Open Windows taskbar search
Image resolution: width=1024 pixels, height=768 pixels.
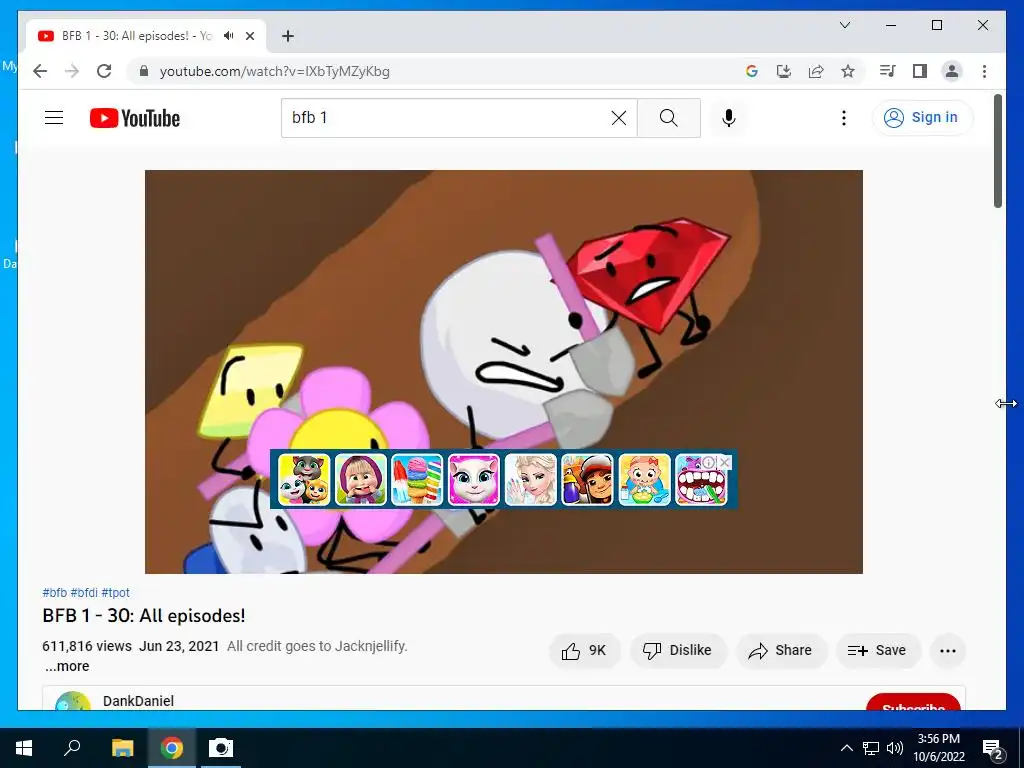pyautogui.click(x=72, y=748)
